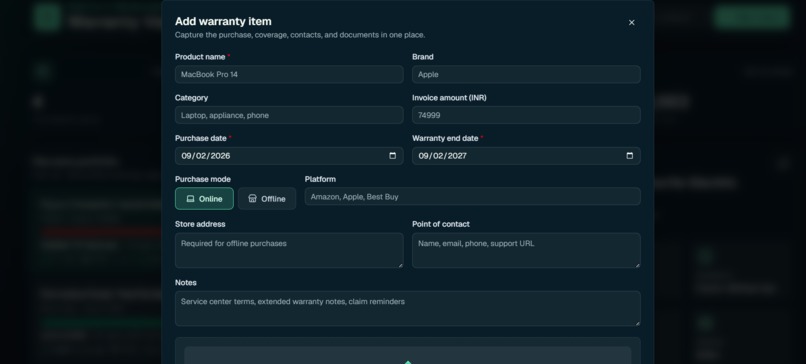The width and height of the screenshot is (806, 364).
Task: Click the Warranty end date label
Action: click(x=445, y=138)
